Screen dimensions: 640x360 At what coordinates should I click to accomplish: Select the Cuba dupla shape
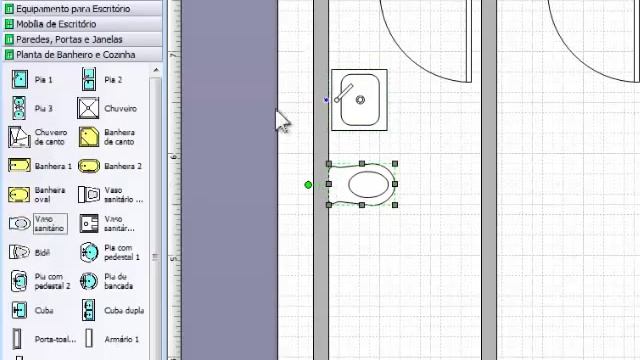[x=113, y=310]
